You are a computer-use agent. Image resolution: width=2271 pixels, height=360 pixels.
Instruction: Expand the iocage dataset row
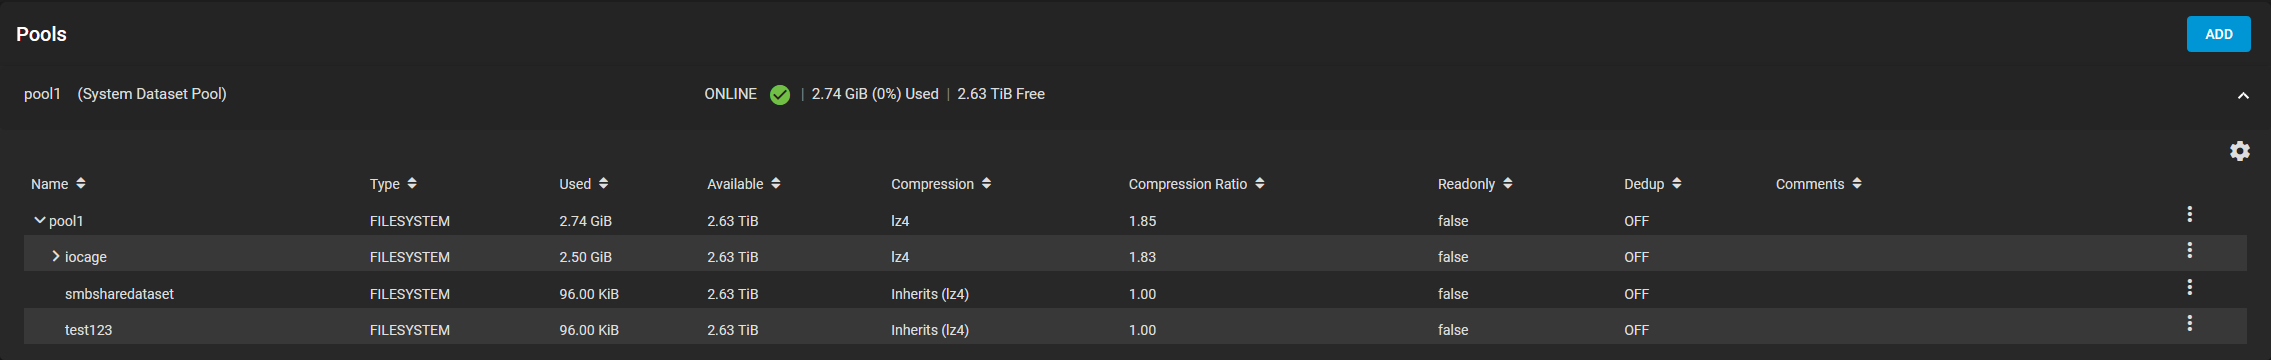[x=56, y=256]
